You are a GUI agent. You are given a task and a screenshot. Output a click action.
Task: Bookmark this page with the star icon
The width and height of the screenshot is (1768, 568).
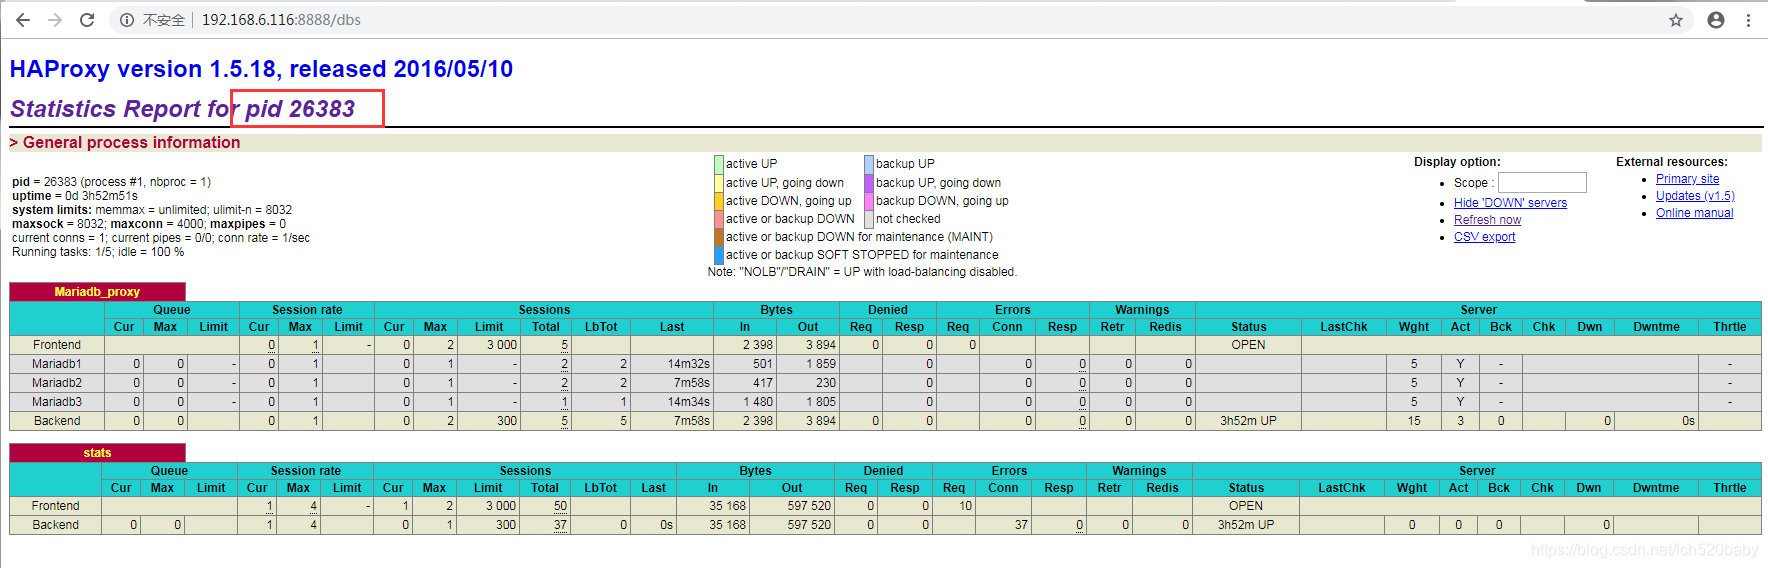(x=1676, y=20)
